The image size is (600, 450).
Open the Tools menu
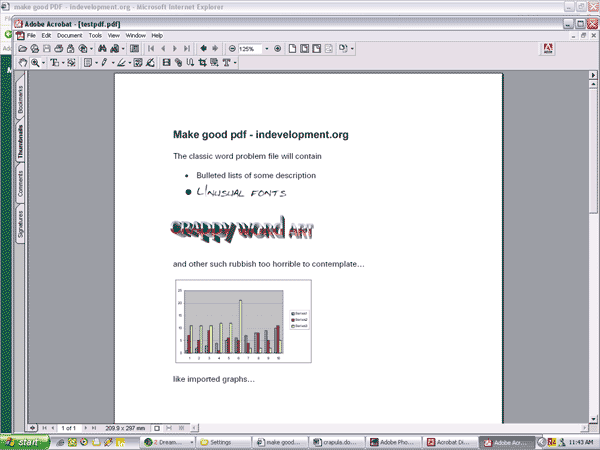click(x=95, y=36)
